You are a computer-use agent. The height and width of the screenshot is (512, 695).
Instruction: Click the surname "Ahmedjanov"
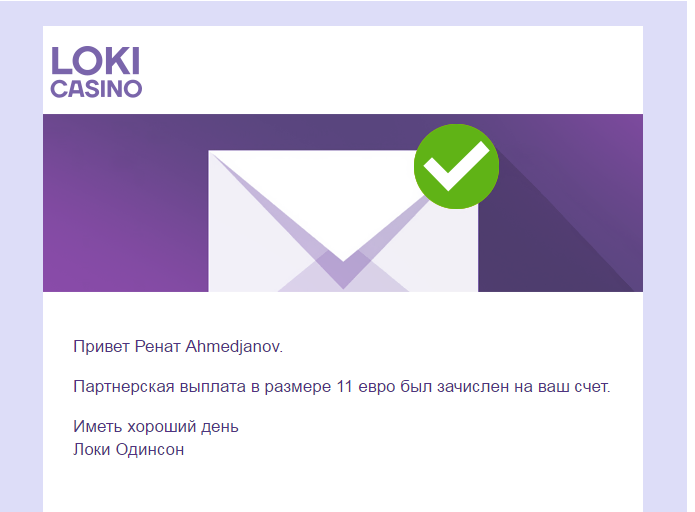[x=235, y=347]
